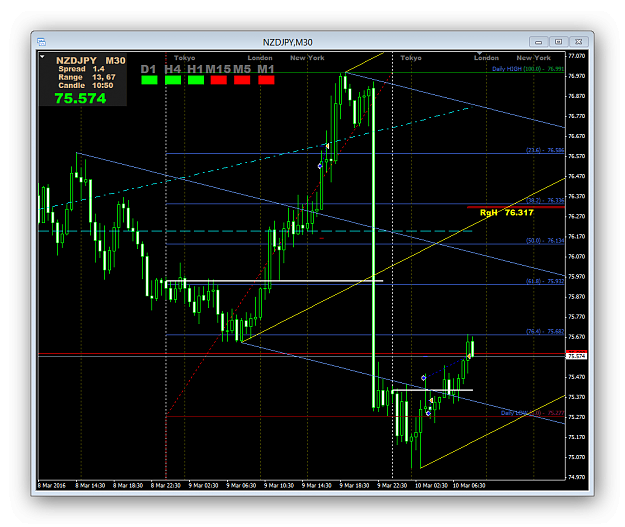The width and height of the screenshot is (625, 527).
Task: Click the current price 75.574 readout
Action: point(81,98)
